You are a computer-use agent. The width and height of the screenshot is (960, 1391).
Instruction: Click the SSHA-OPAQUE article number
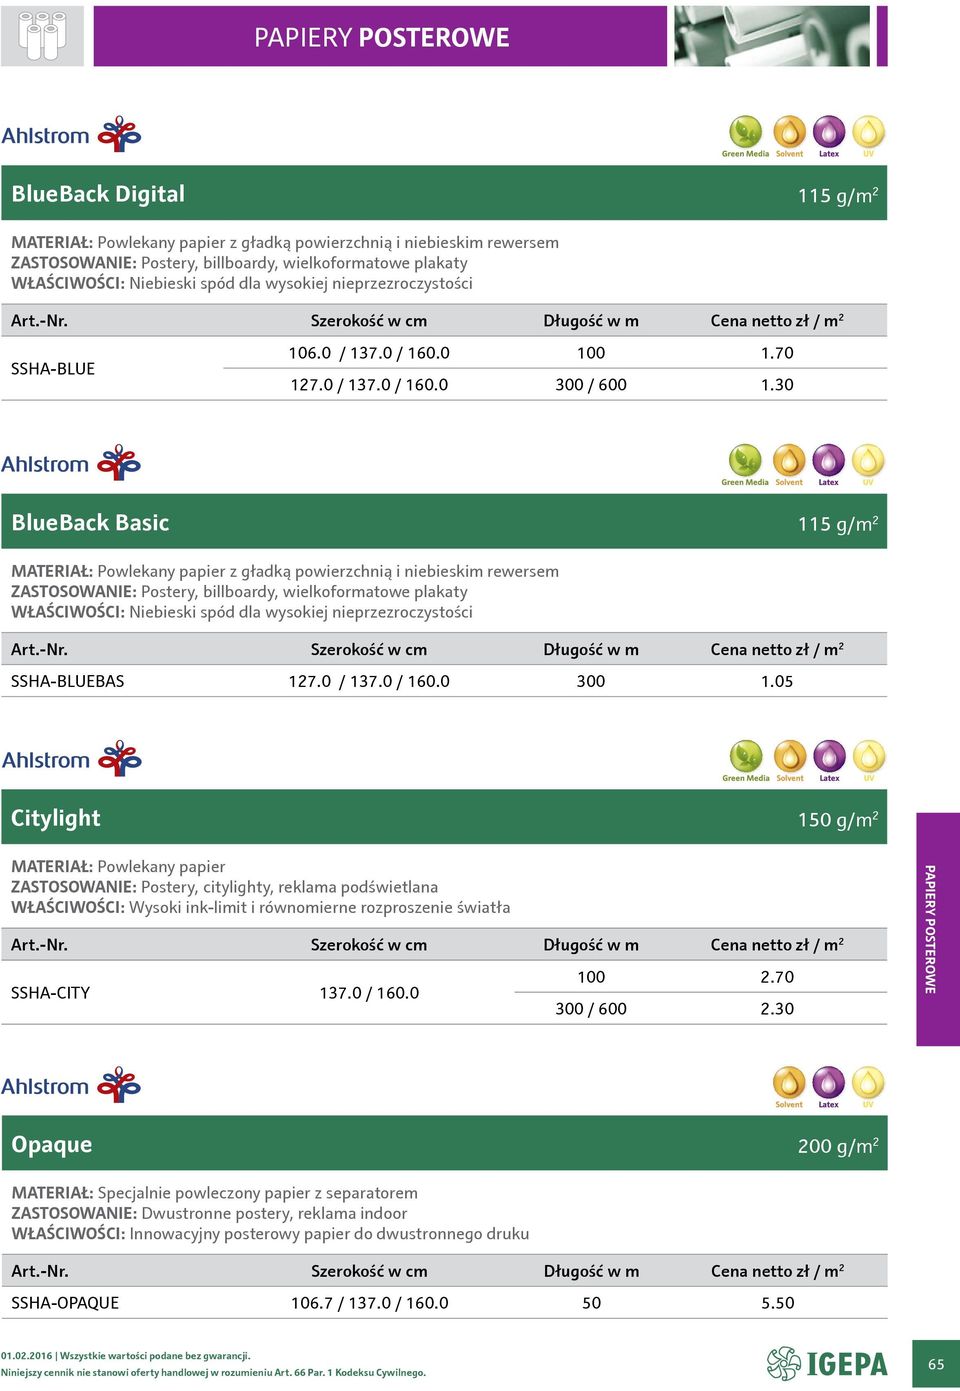point(65,1303)
